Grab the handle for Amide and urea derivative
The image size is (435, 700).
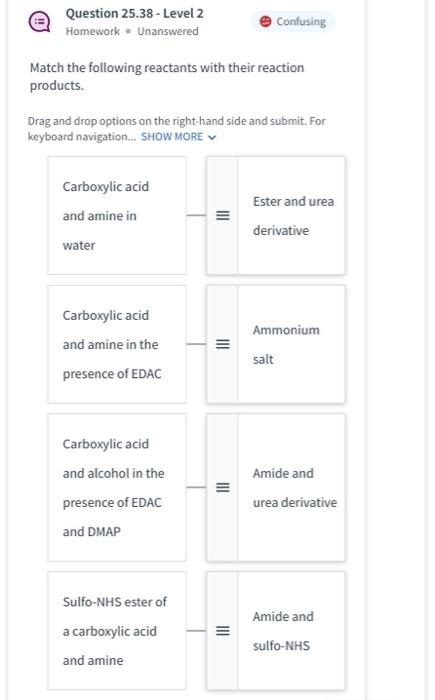223,488
